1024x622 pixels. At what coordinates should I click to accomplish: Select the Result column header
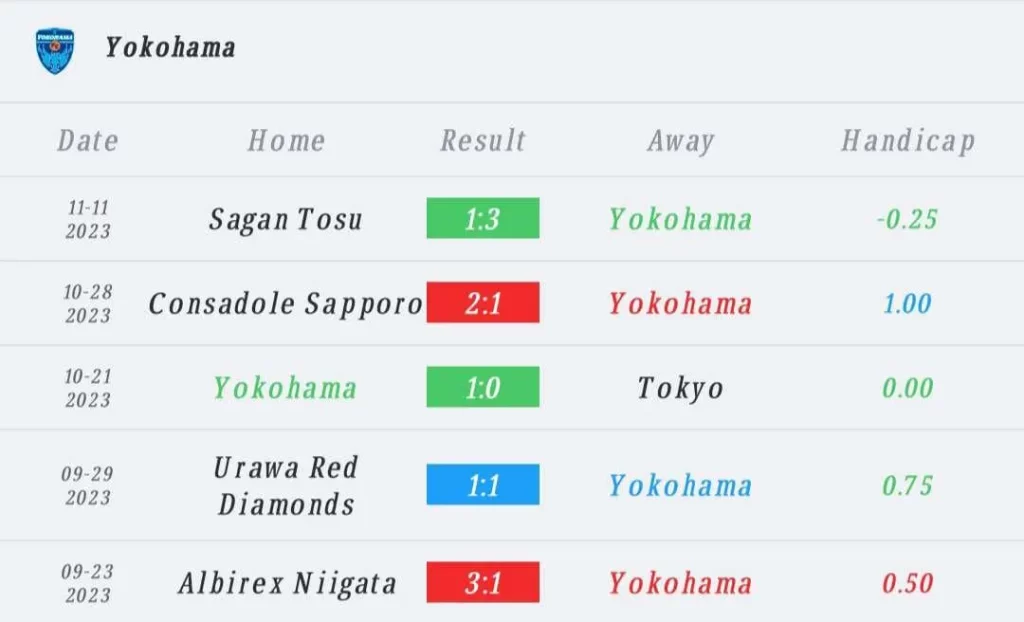click(x=483, y=140)
